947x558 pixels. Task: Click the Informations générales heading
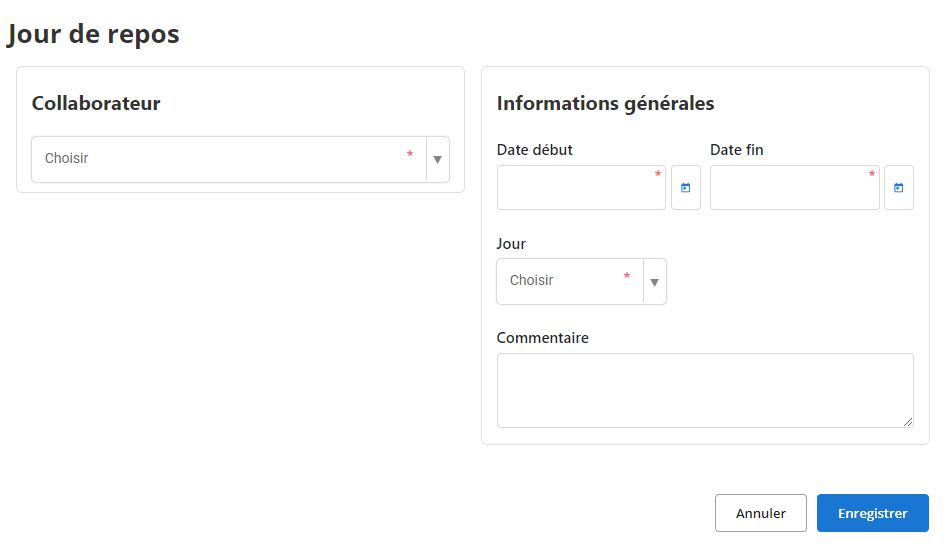(x=605, y=103)
